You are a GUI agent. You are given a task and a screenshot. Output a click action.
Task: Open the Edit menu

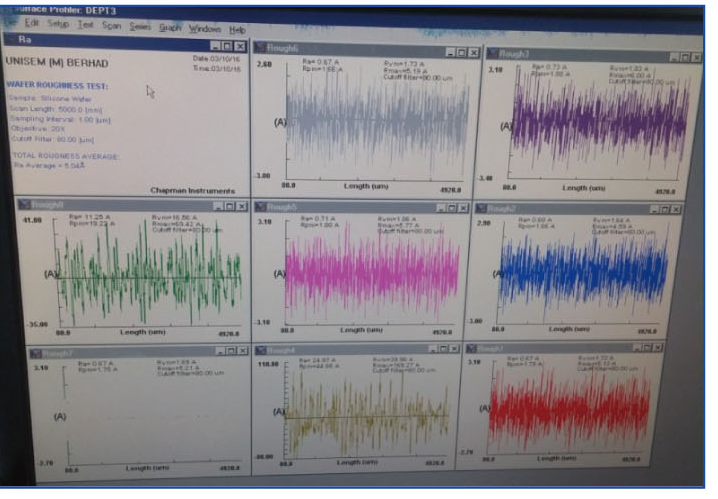[x=32, y=22]
